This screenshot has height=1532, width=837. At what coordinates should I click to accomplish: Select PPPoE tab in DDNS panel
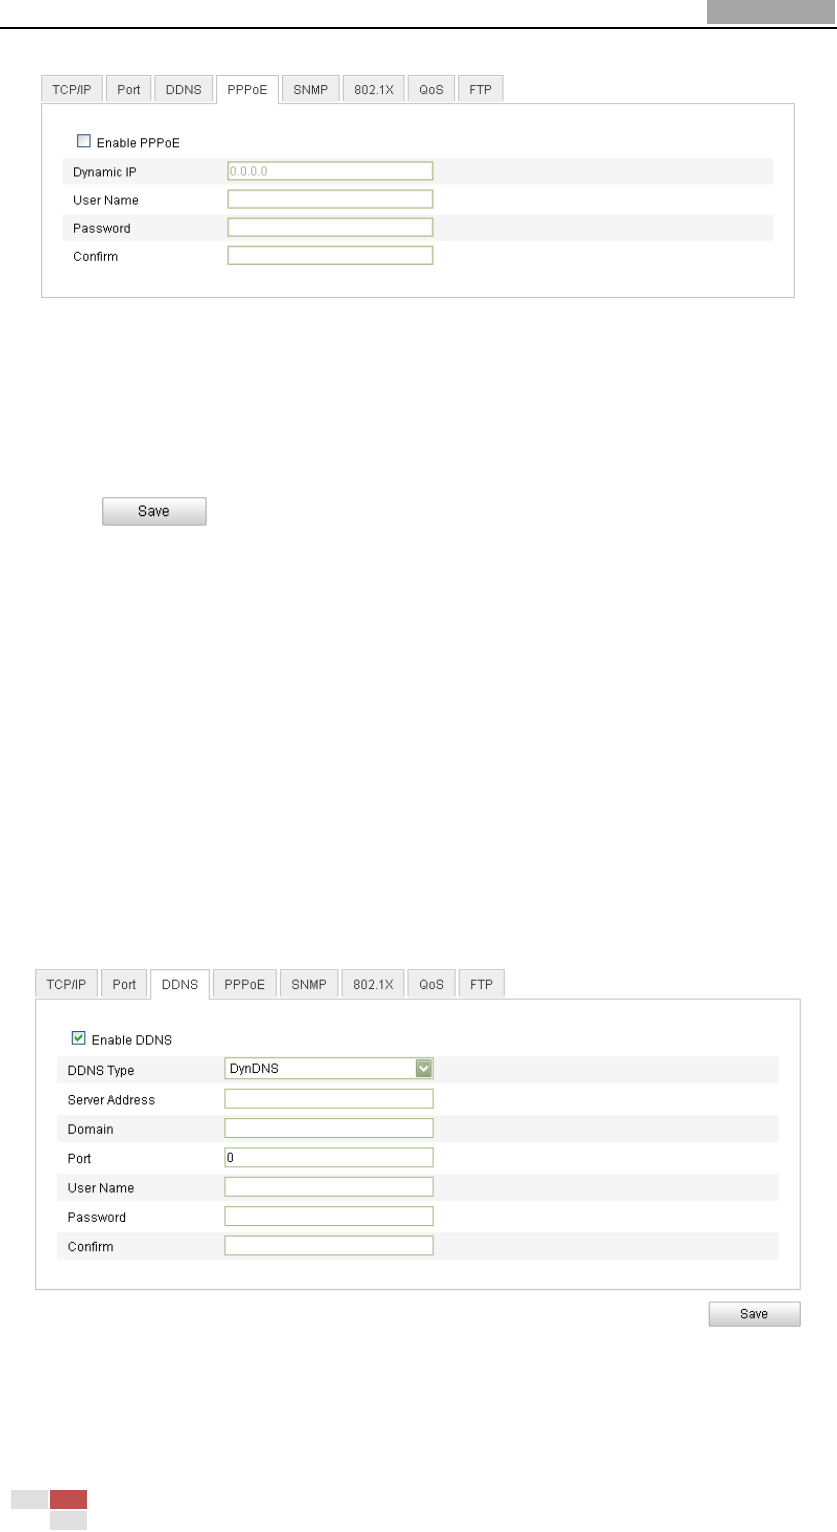244,984
